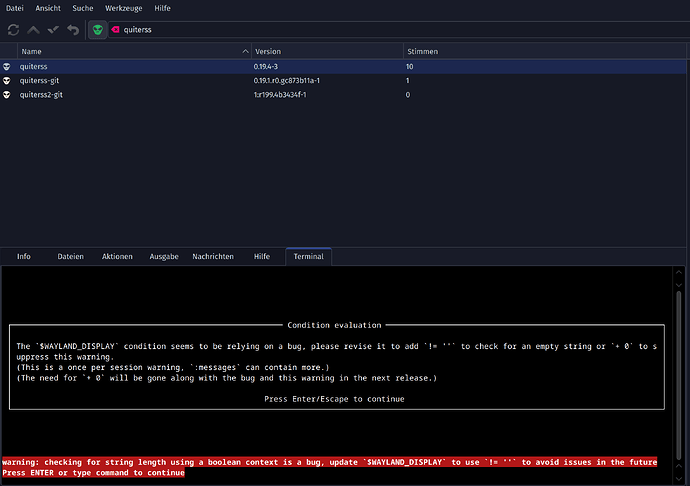Select the quiterss package row
This screenshot has width=690, height=486.
pos(343,66)
